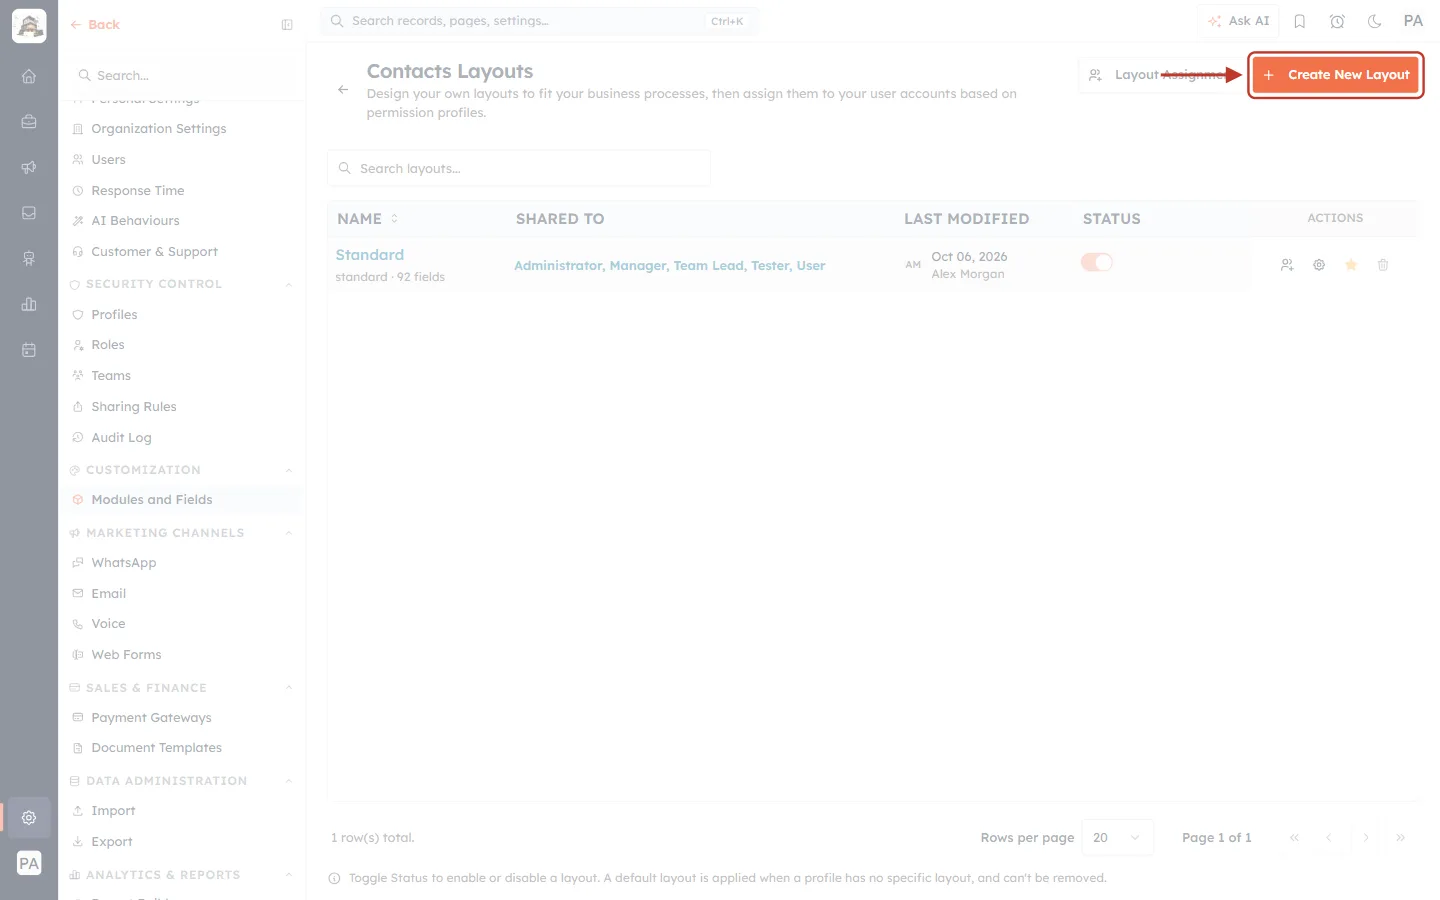
Task: Open Modules and Fields in sidebar
Action: [x=181, y=500]
